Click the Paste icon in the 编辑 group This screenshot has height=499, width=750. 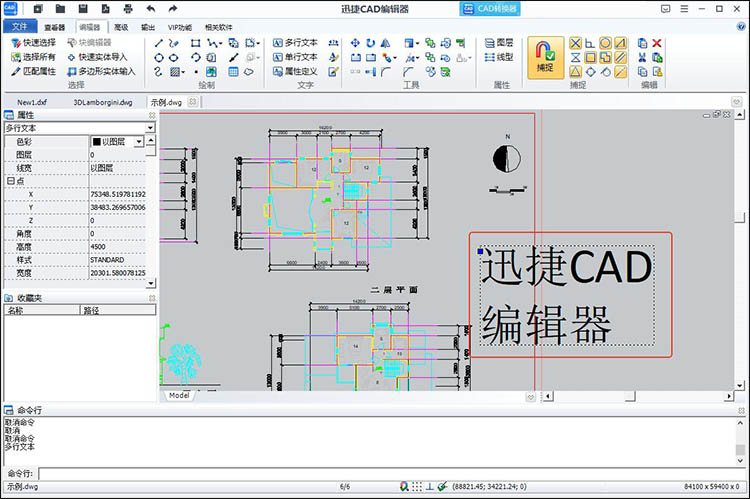point(657,57)
